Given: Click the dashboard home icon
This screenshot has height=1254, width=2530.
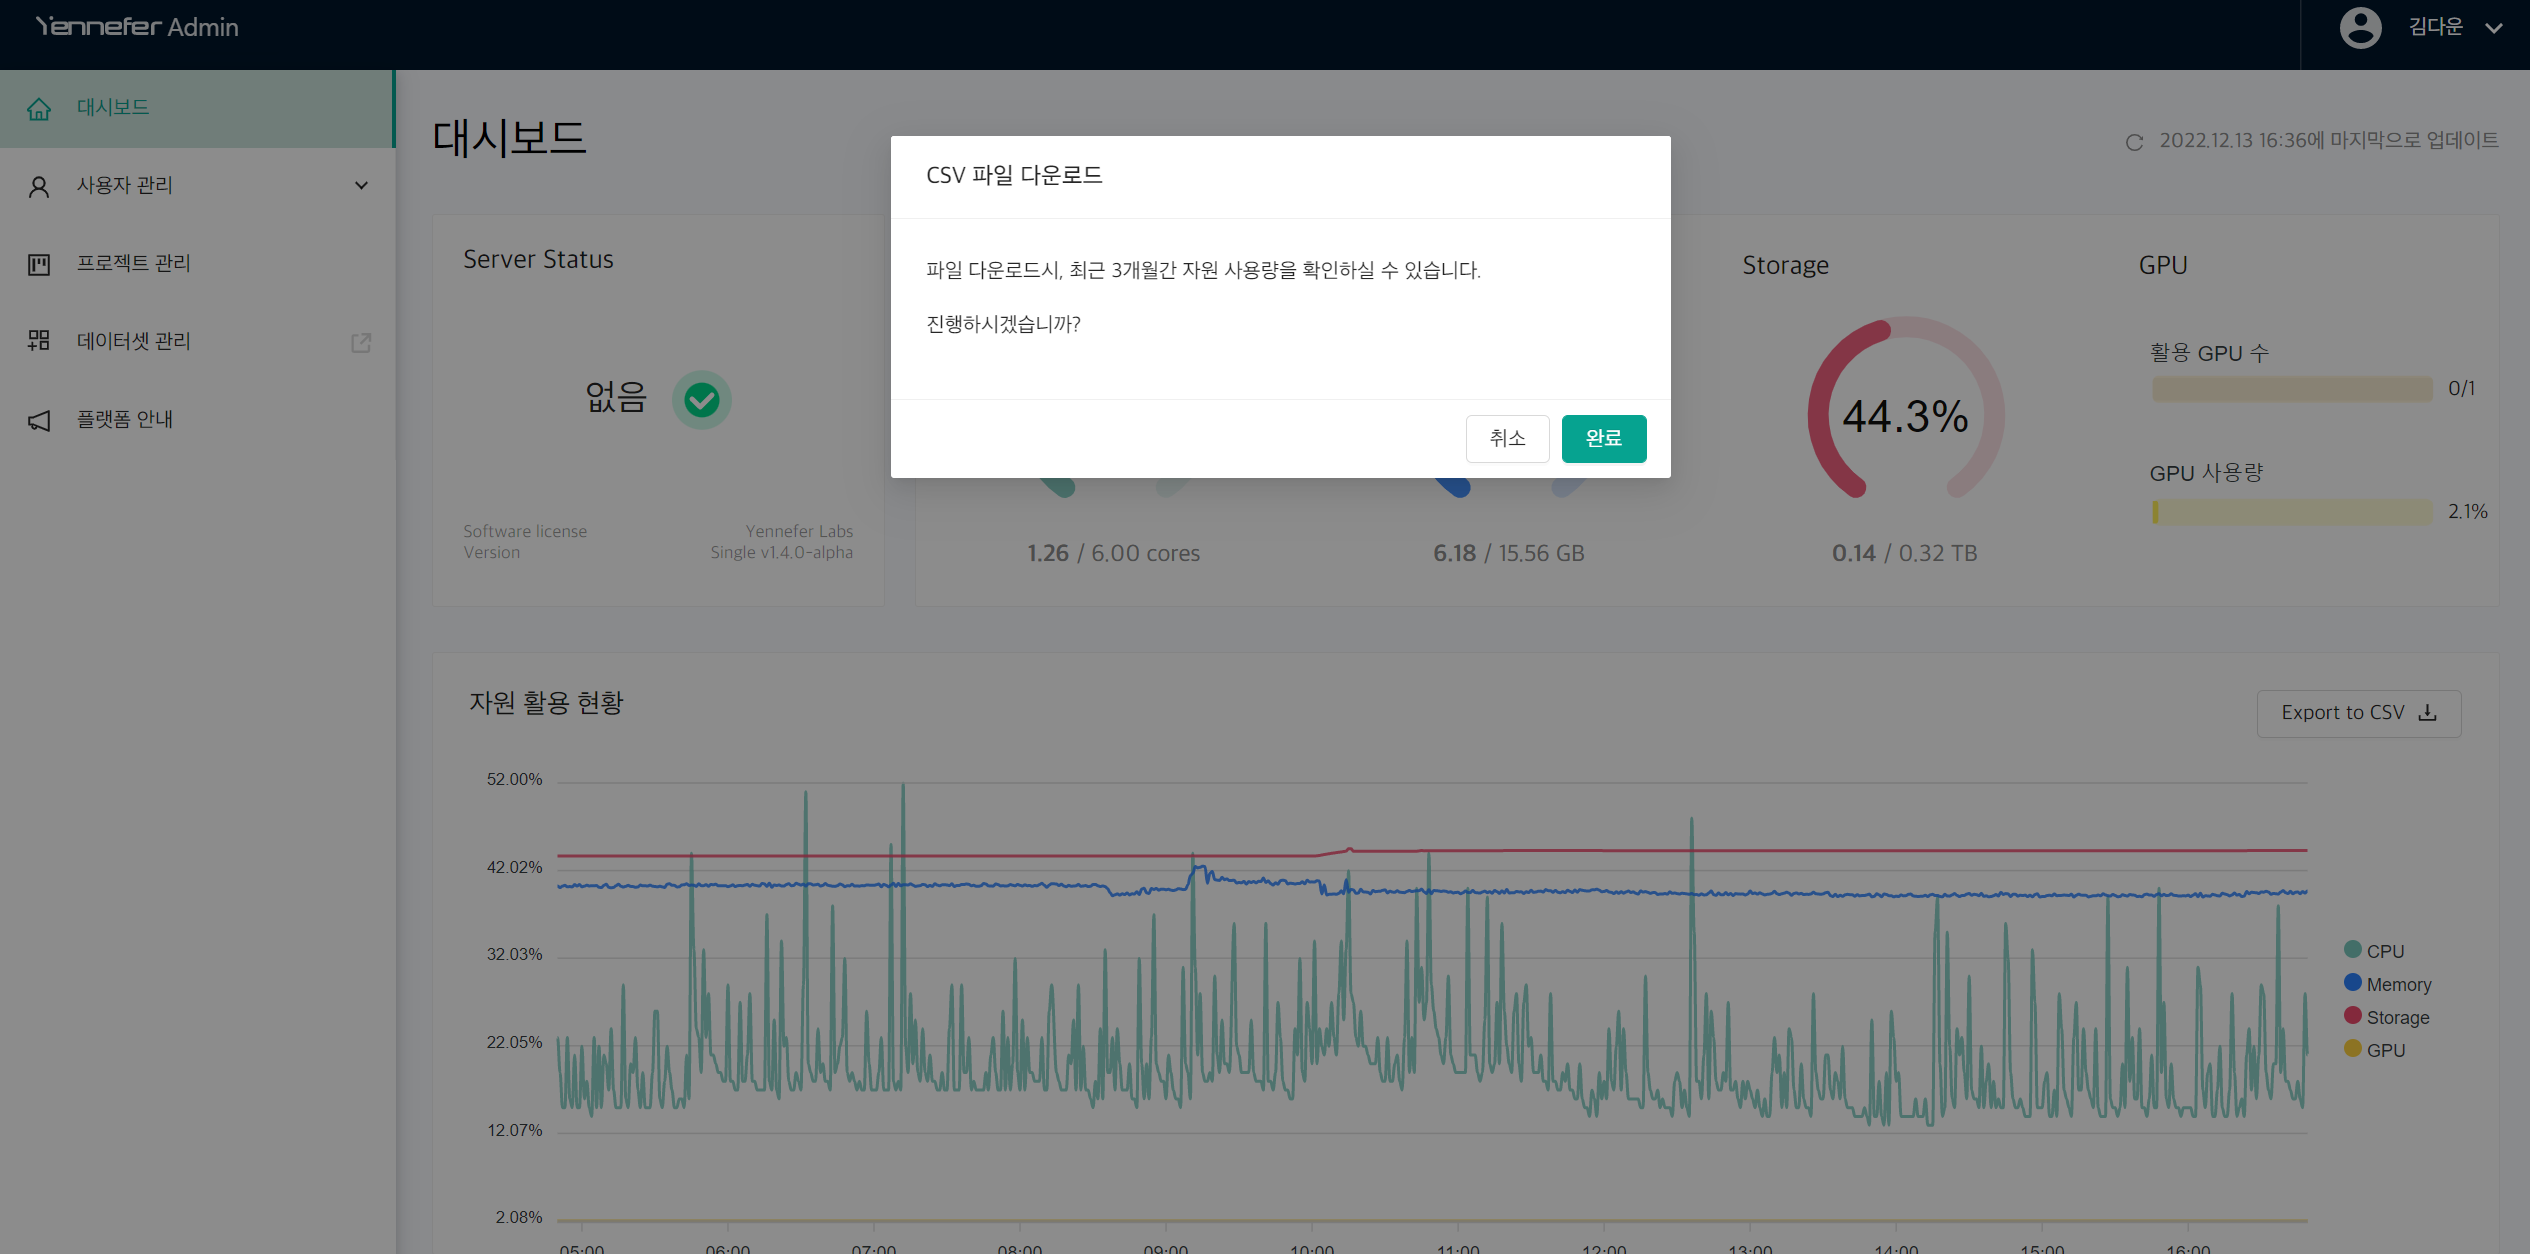Looking at the screenshot, I should [39, 108].
